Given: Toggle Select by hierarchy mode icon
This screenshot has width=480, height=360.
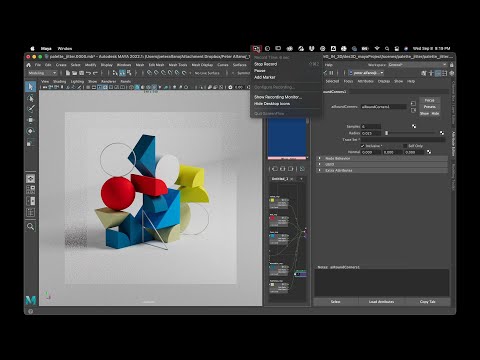Looking at the screenshot, I should 115,73.
